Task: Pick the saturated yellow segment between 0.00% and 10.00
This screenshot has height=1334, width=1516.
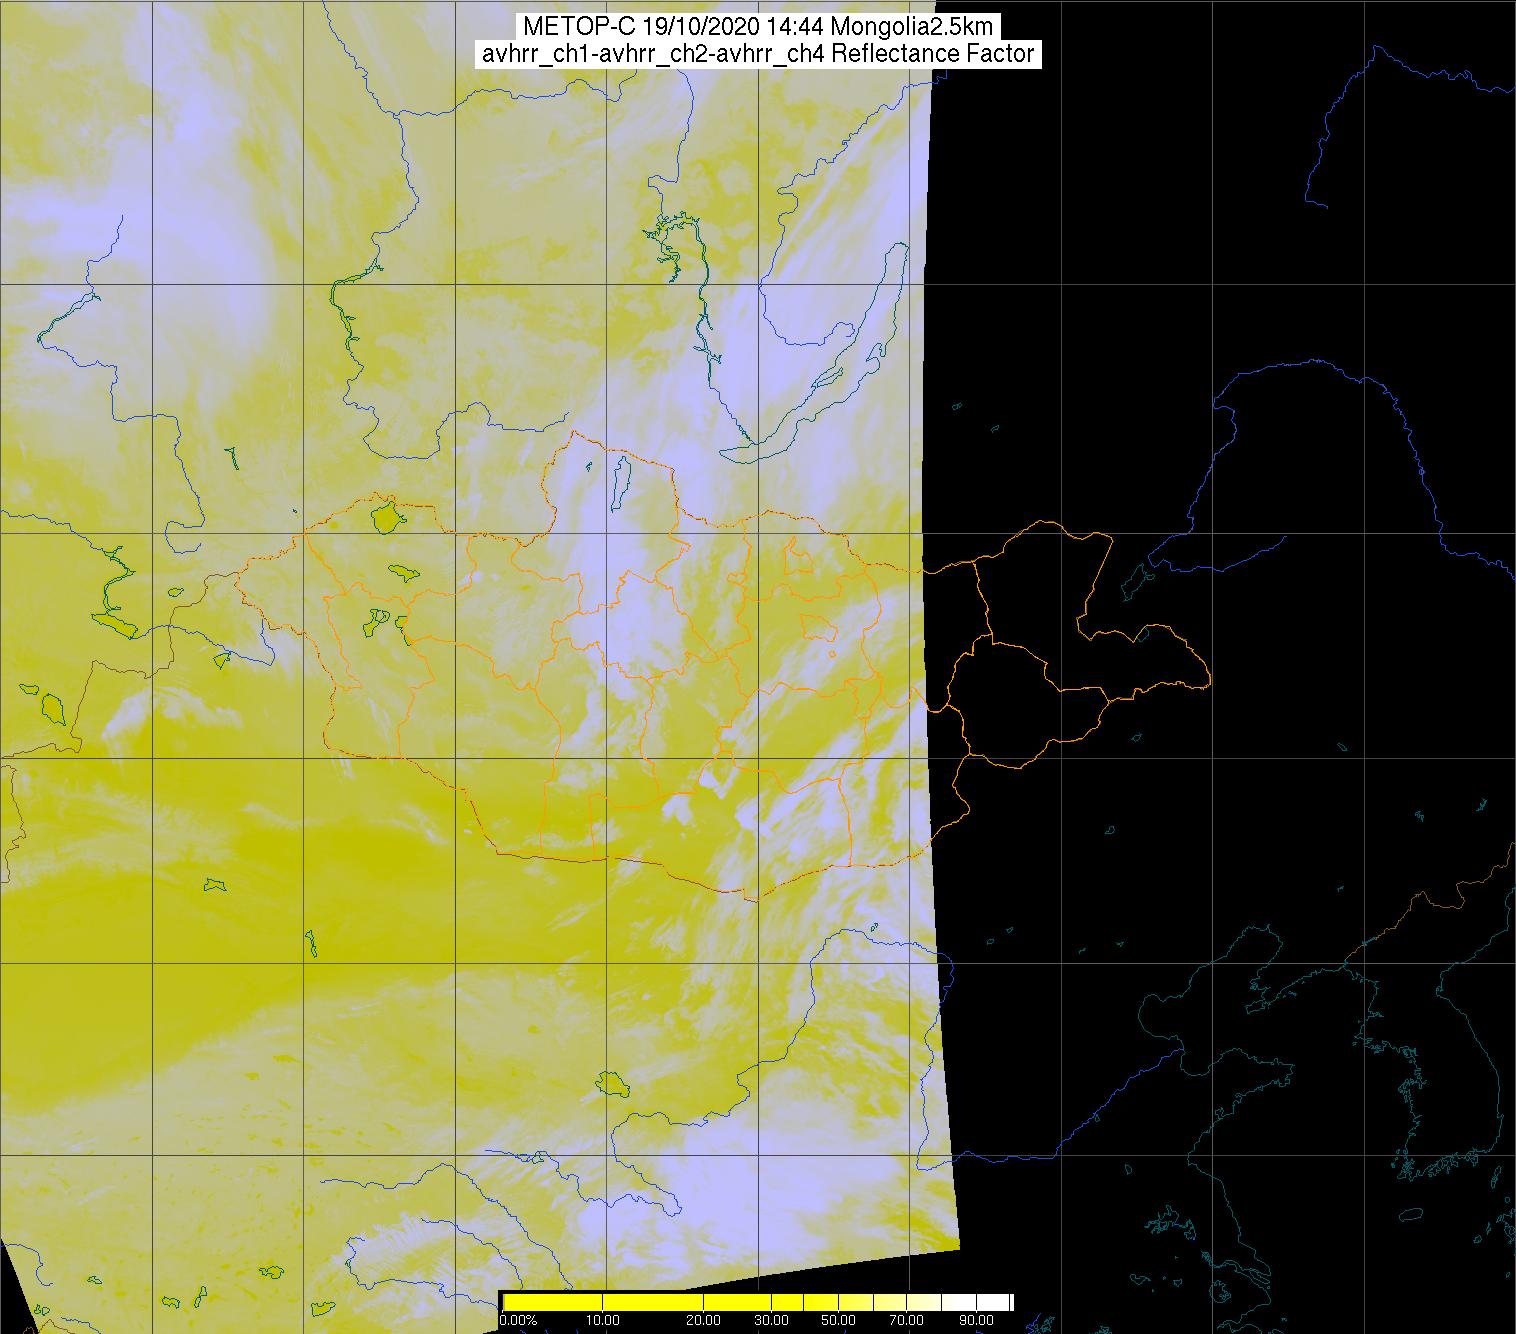Action: coord(553,1302)
